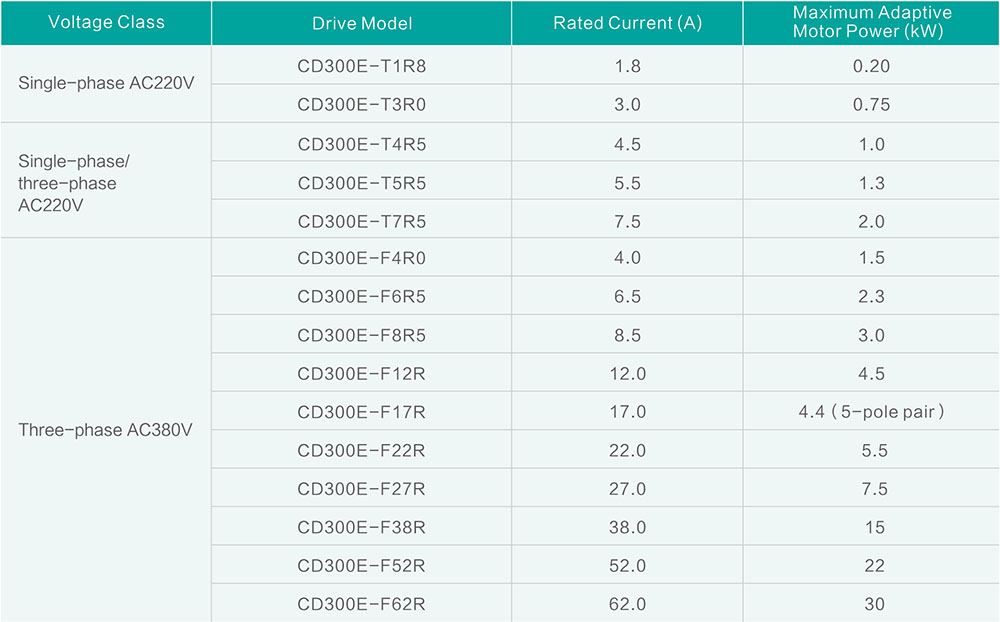Select the Single-phase AC220V voltage class cell

106,83
